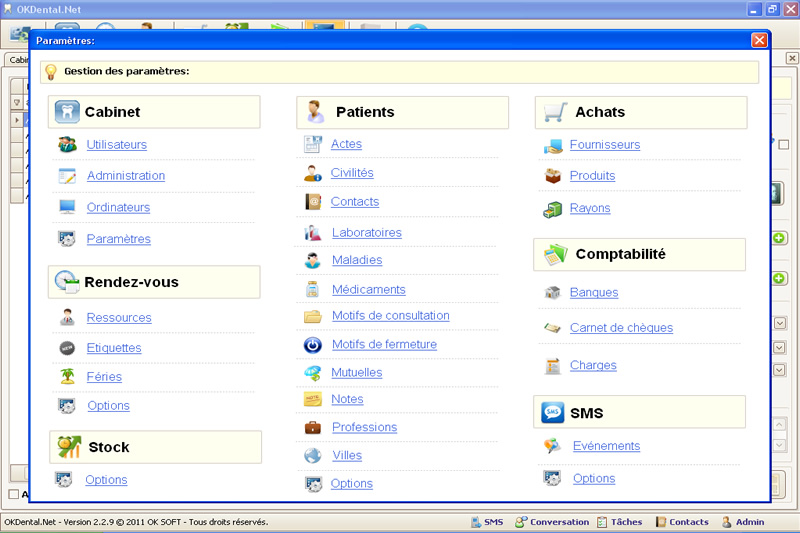Click the Paramètres gear icon under Cabinet
The width and height of the screenshot is (800, 533).
[67, 239]
